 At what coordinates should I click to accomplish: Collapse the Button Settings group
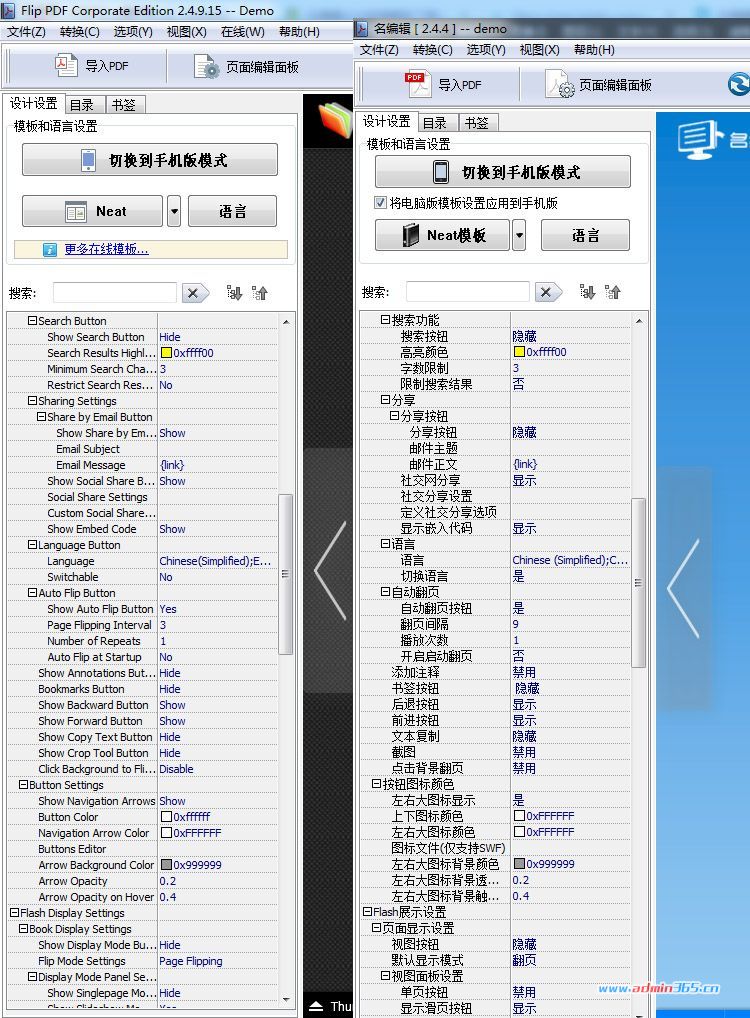coord(23,784)
